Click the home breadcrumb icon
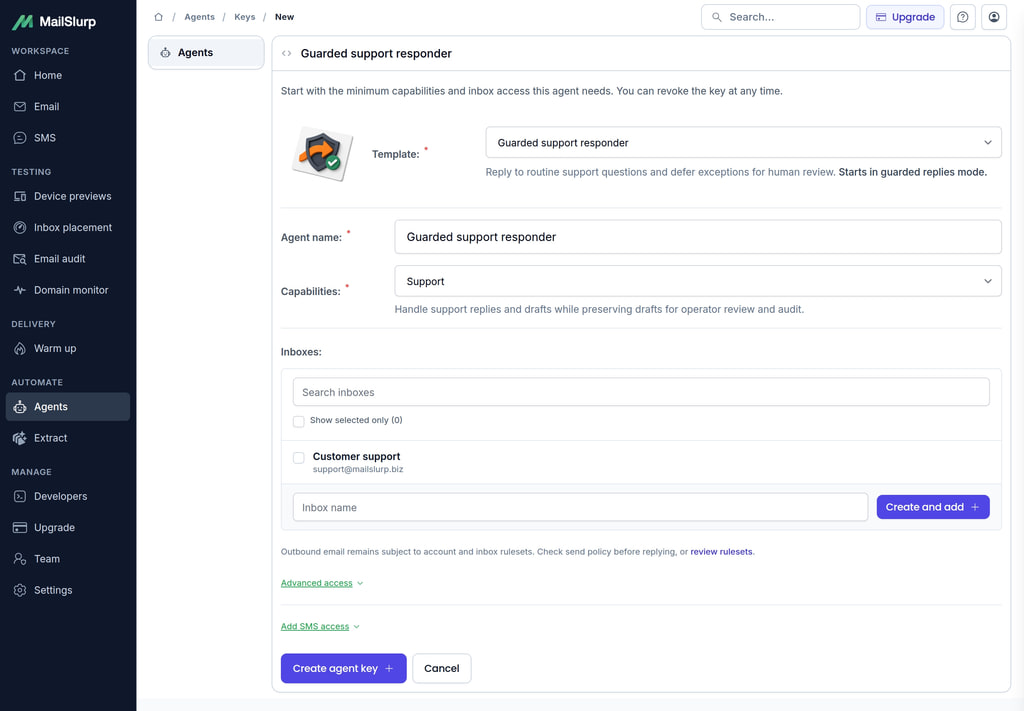The image size is (1024, 711). pos(158,17)
